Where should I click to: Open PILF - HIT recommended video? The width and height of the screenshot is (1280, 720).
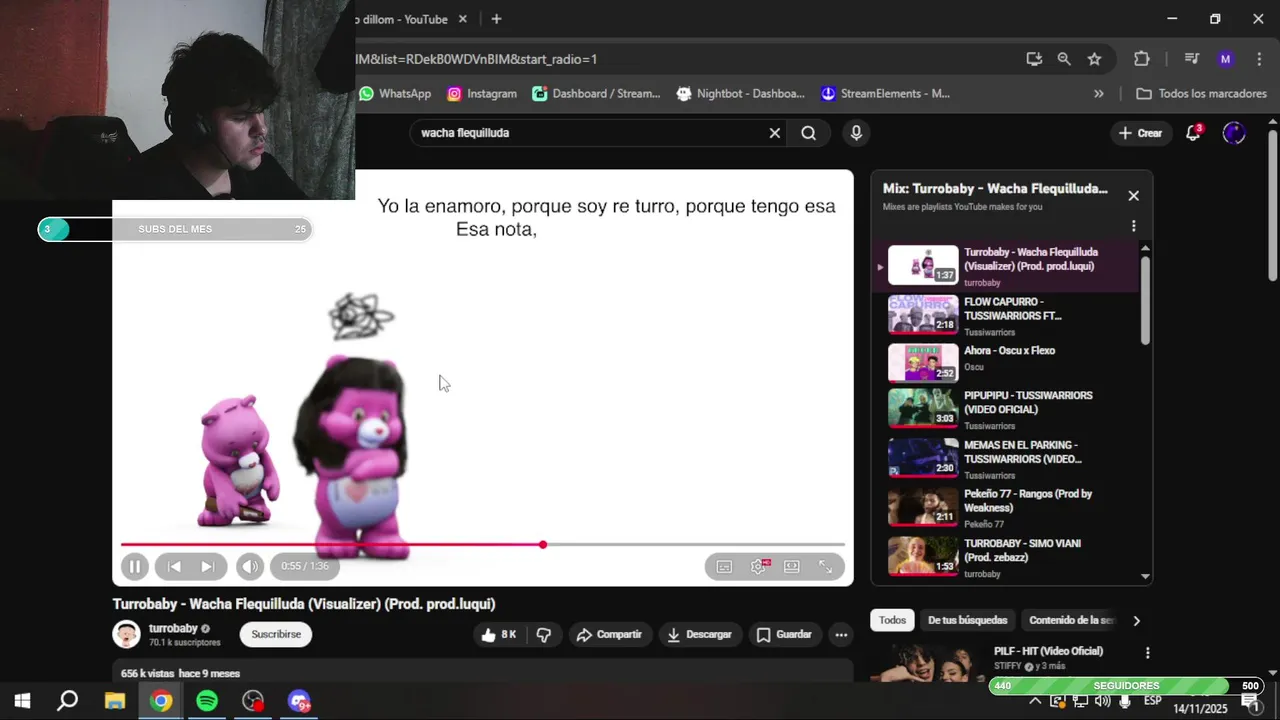click(x=1048, y=651)
